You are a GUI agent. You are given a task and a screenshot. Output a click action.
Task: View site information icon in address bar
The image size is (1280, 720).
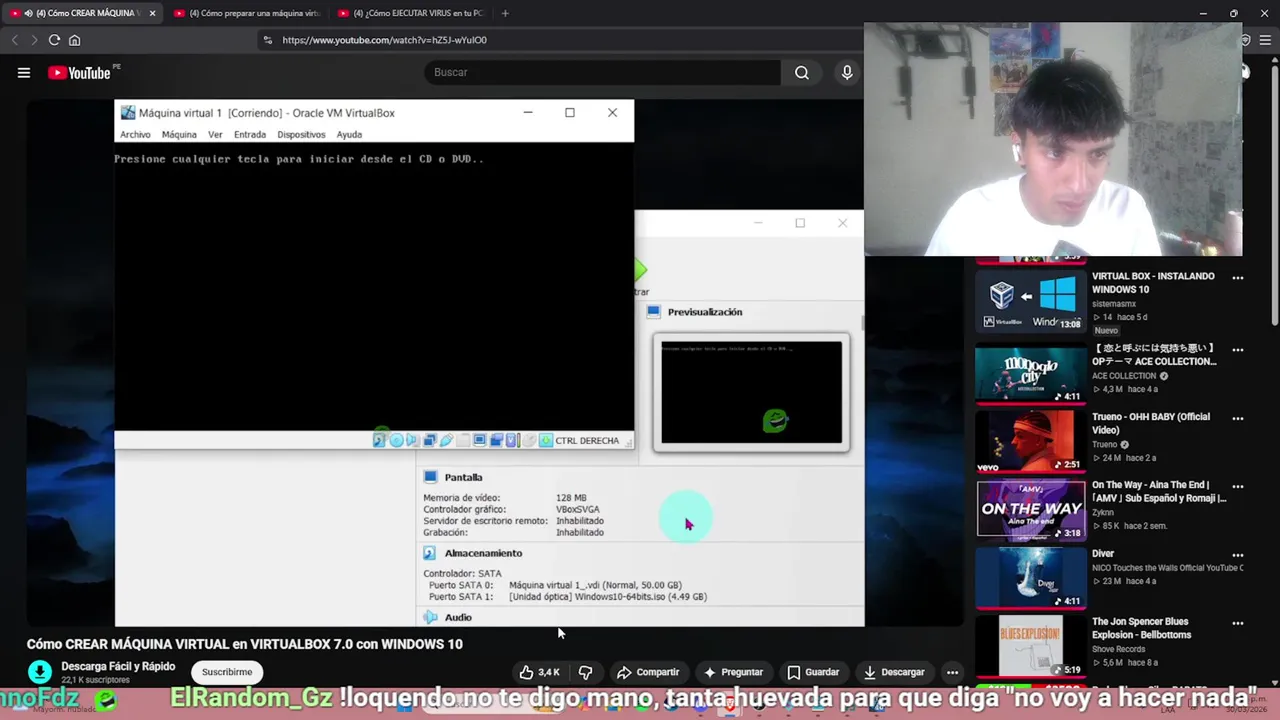pos(266,40)
